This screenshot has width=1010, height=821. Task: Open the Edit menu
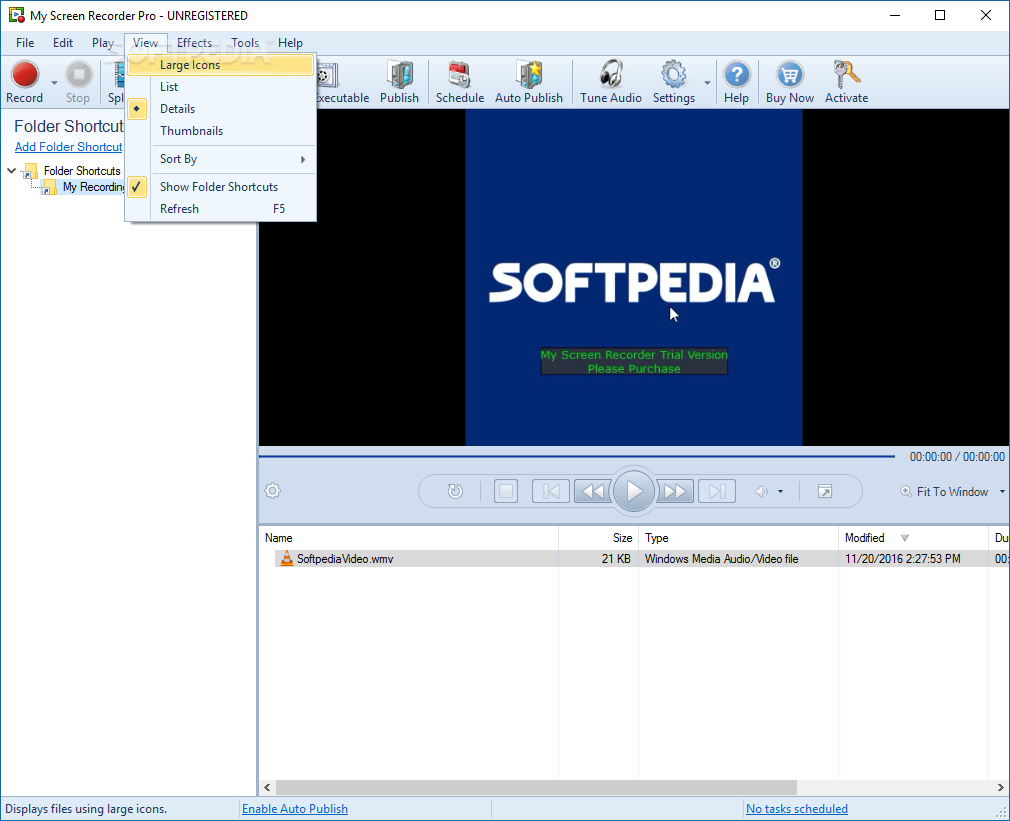click(x=63, y=43)
